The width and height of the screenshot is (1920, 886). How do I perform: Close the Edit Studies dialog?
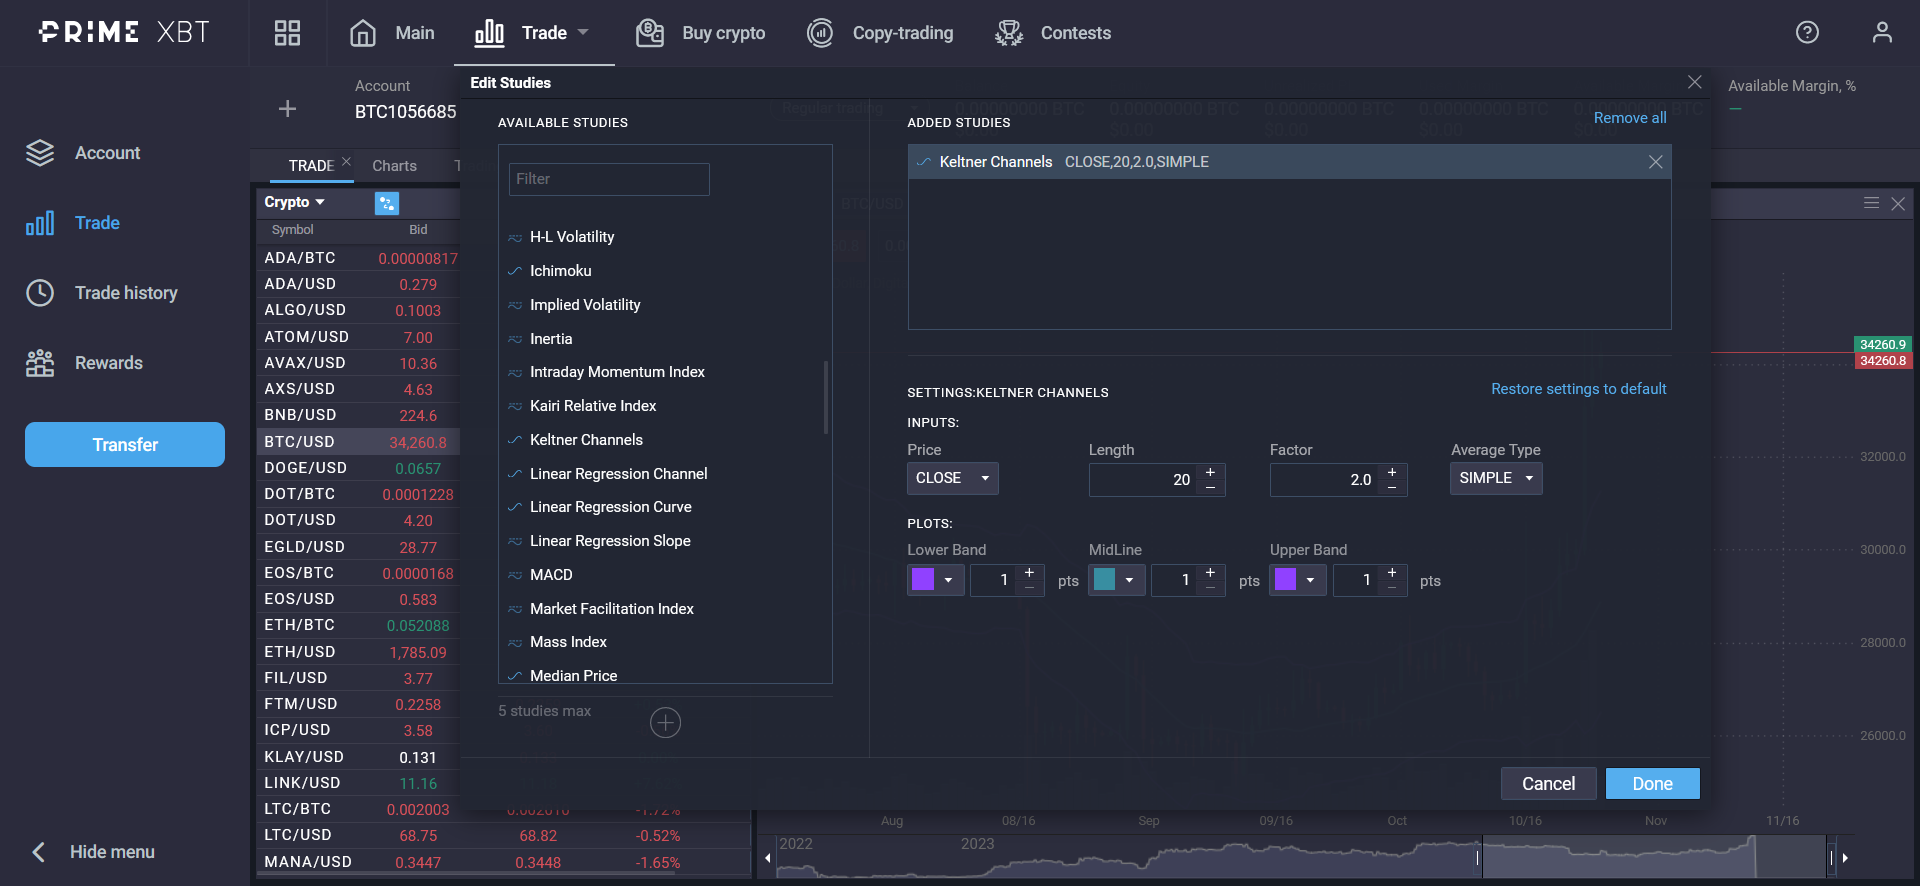[x=1694, y=82]
